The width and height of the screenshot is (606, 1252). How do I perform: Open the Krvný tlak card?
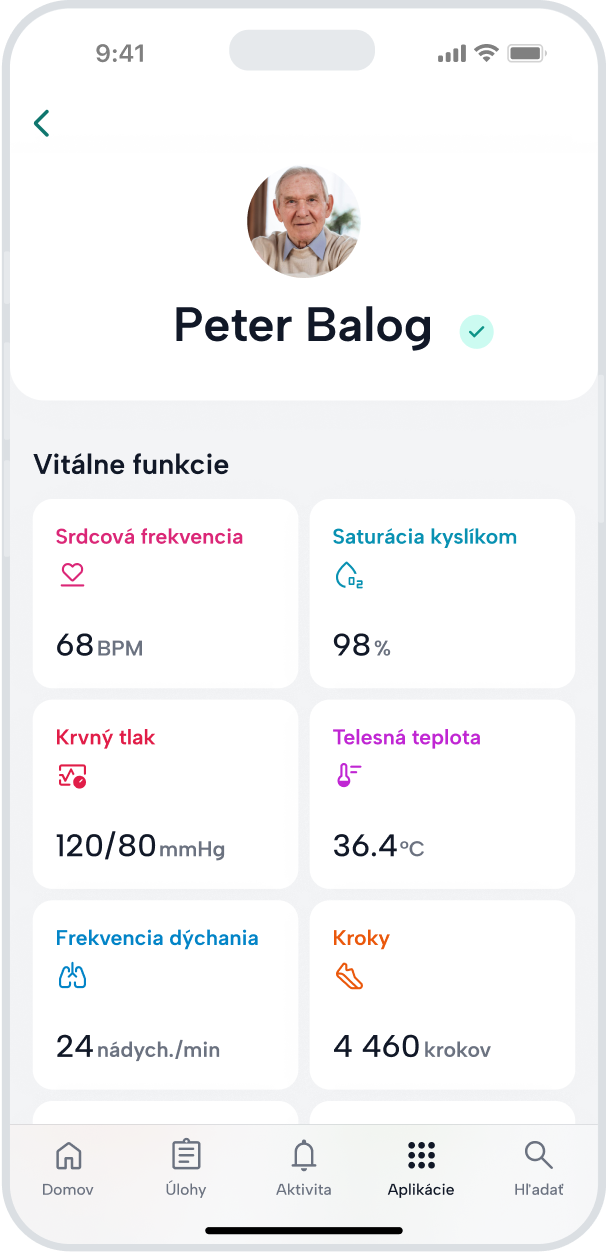(166, 795)
